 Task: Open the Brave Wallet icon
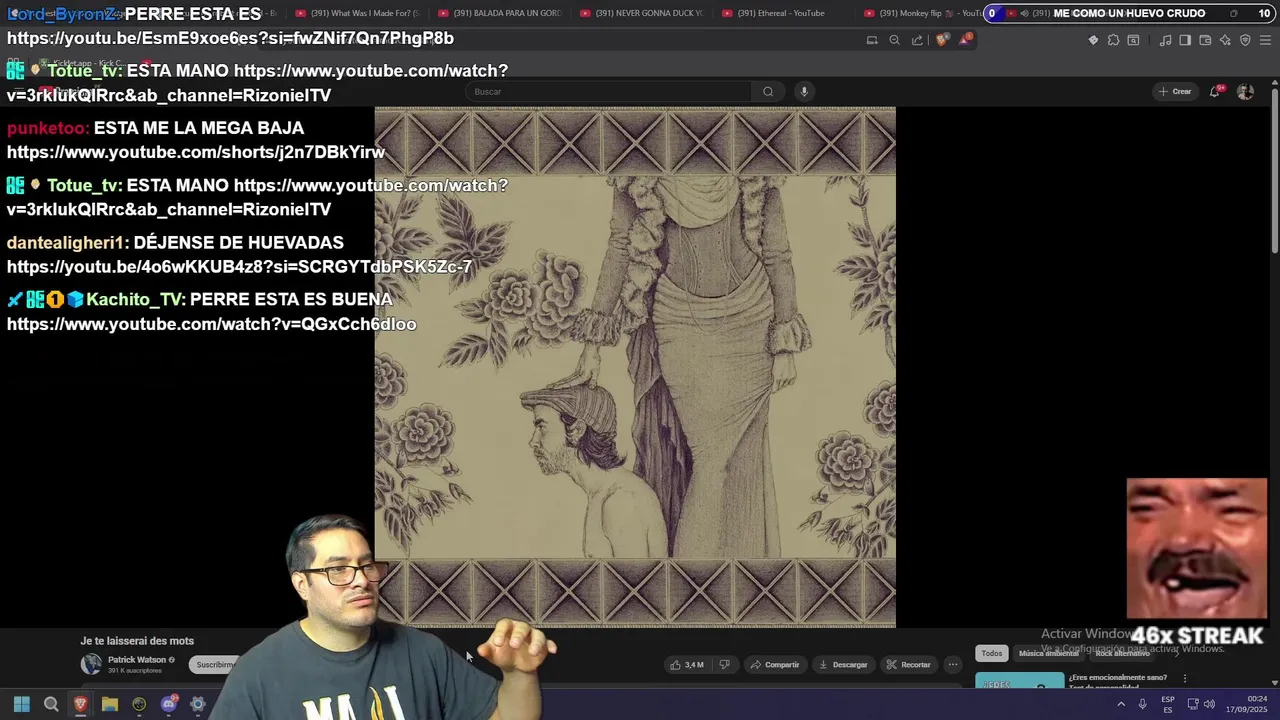point(1205,40)
